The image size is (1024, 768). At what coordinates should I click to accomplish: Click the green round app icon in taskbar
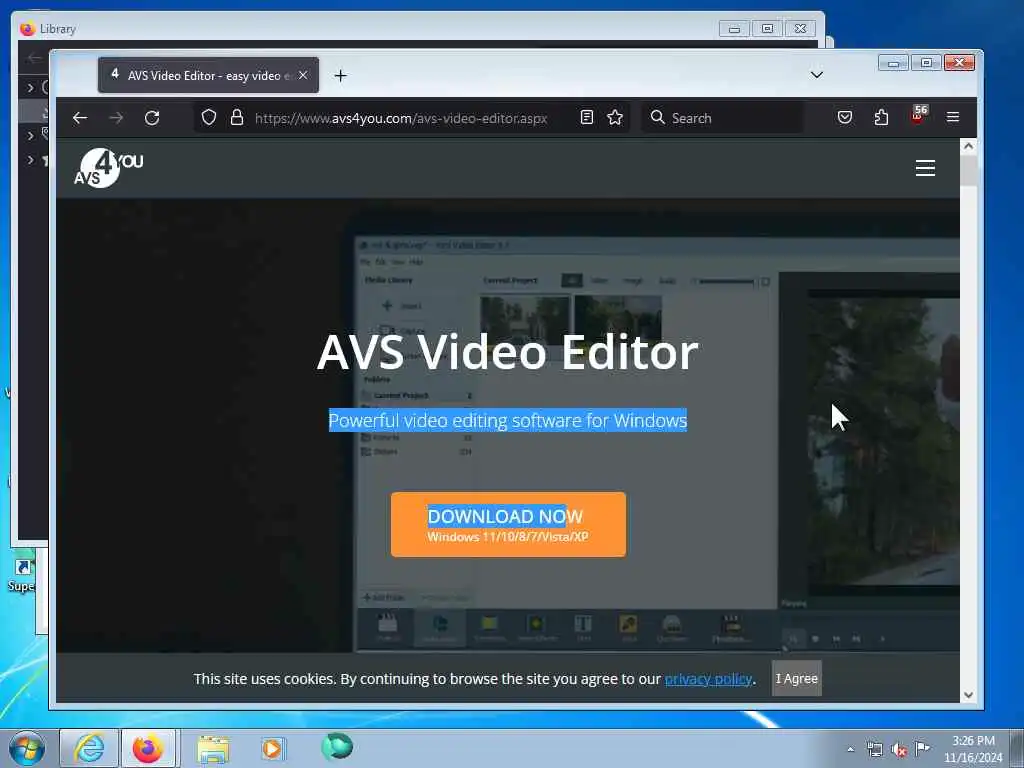[337, 746]
